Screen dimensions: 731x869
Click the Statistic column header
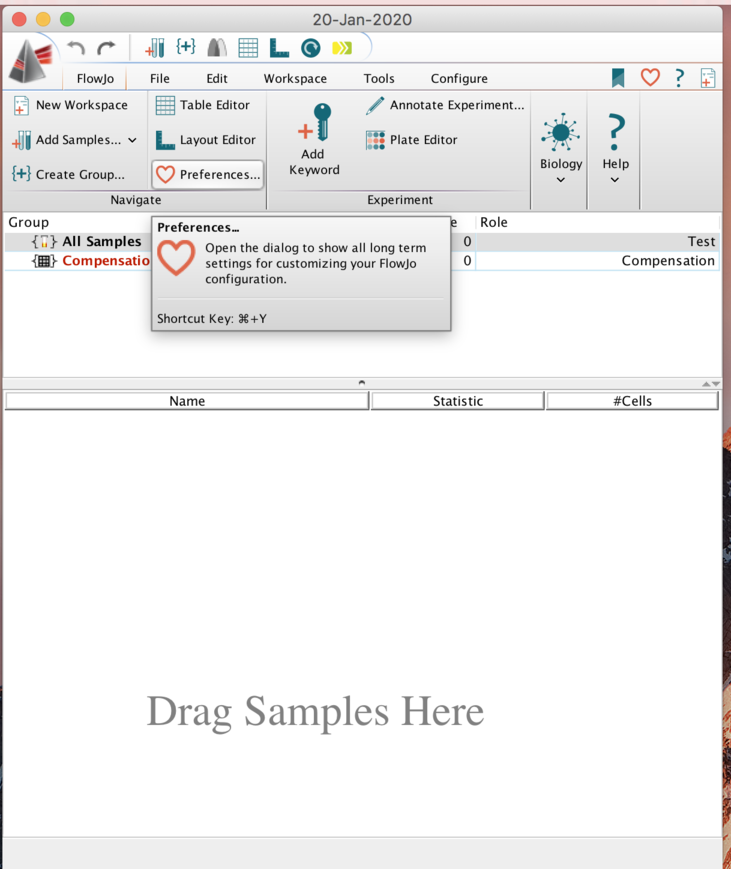[x=458, y=401]
